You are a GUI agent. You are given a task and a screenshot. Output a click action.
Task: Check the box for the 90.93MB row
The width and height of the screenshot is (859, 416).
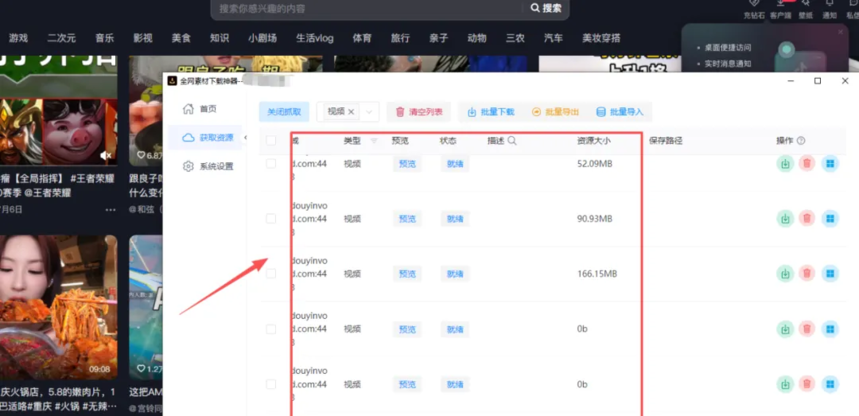click(271, 218)
